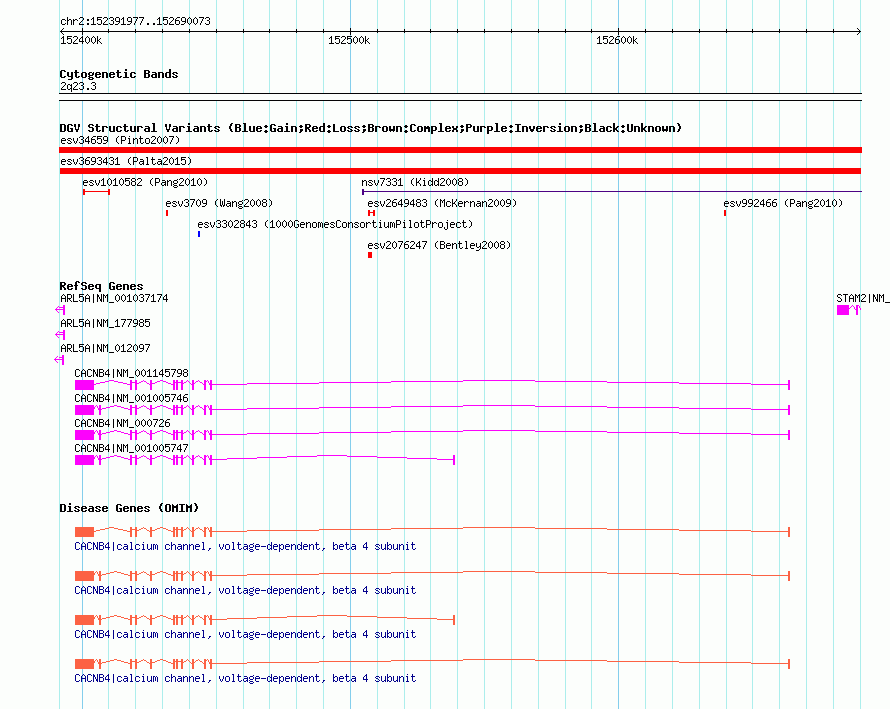890x709 pixels.
Task: Click the ARL5A|NM_177985 gene label
Action: pyautogui.click(x=105, y=323)
